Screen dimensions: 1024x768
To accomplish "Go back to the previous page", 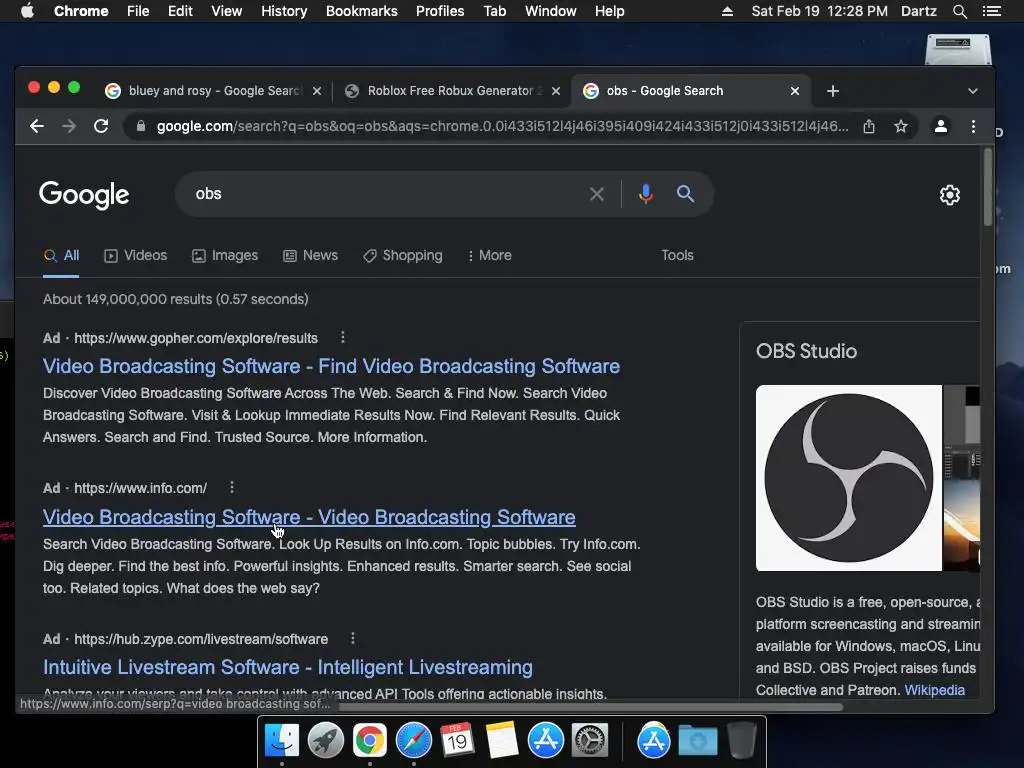I will coord(37,126).
